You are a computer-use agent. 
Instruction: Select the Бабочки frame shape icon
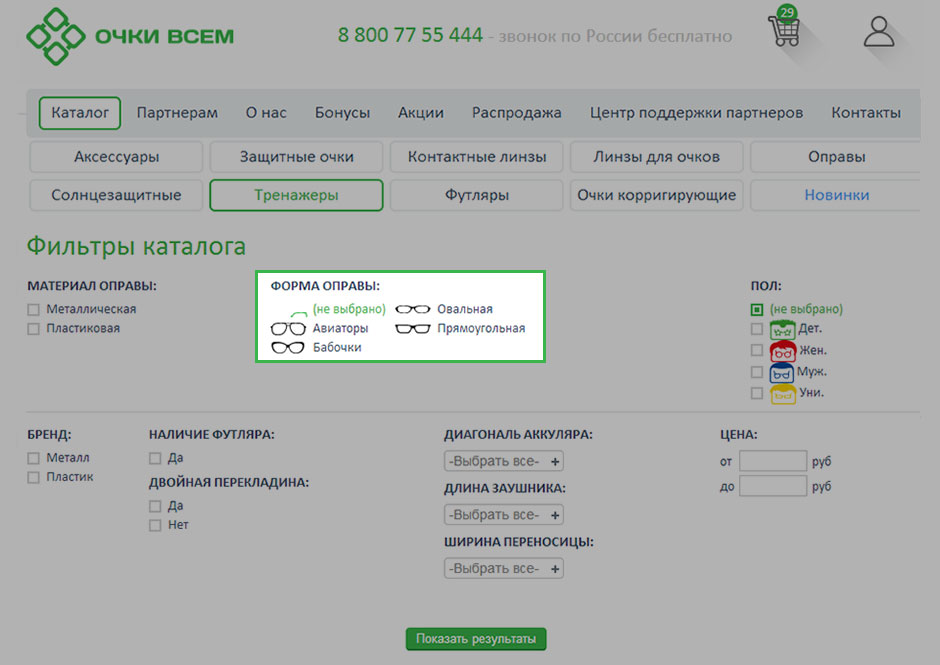click(x=288, y=347)
